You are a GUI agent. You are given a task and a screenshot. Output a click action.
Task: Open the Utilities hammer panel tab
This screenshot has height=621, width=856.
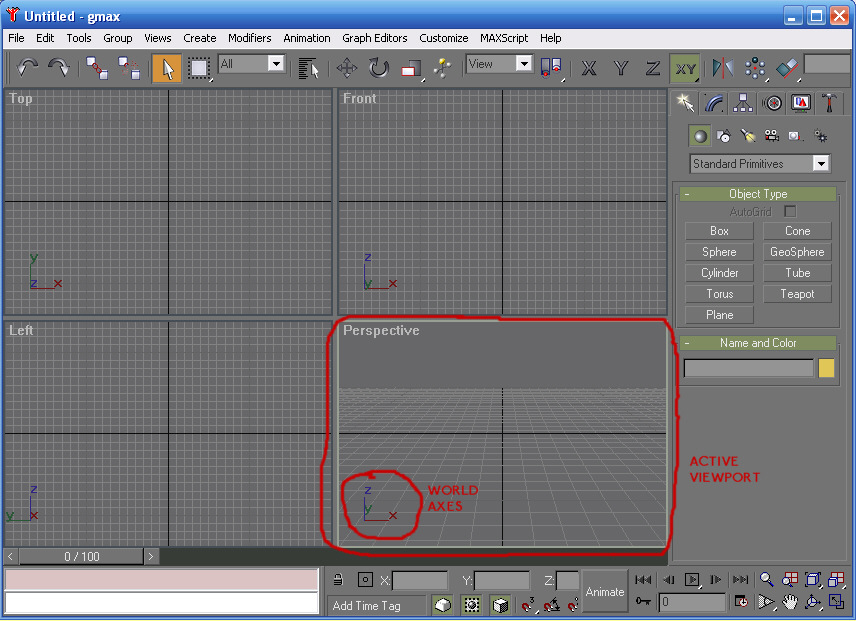pos(829,103)
